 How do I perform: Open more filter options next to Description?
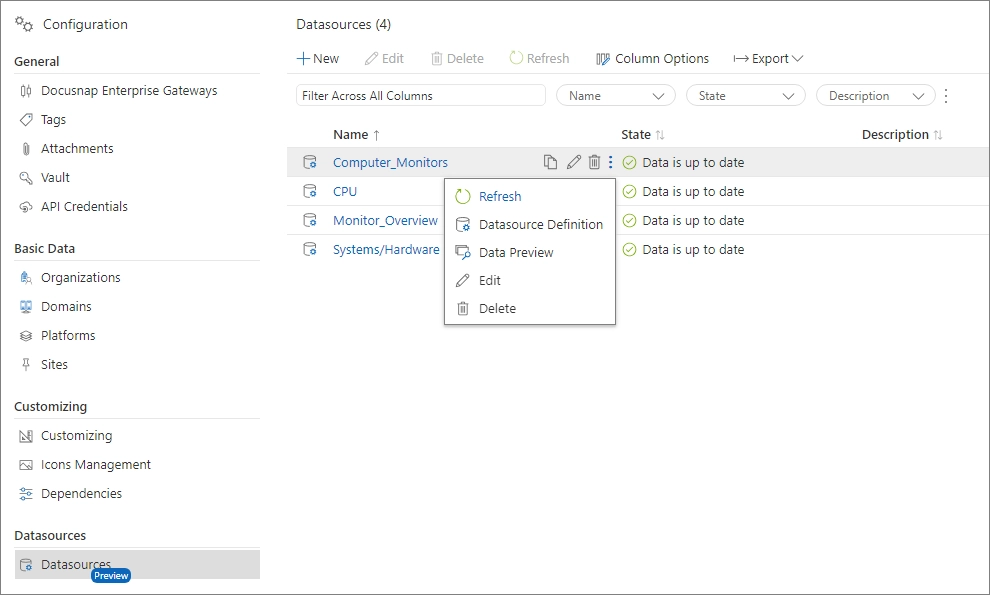pyautogui.click(x=946, y=96)
